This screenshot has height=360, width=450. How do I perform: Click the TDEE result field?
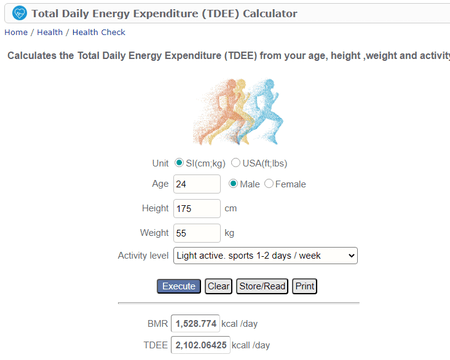point(201,345)
